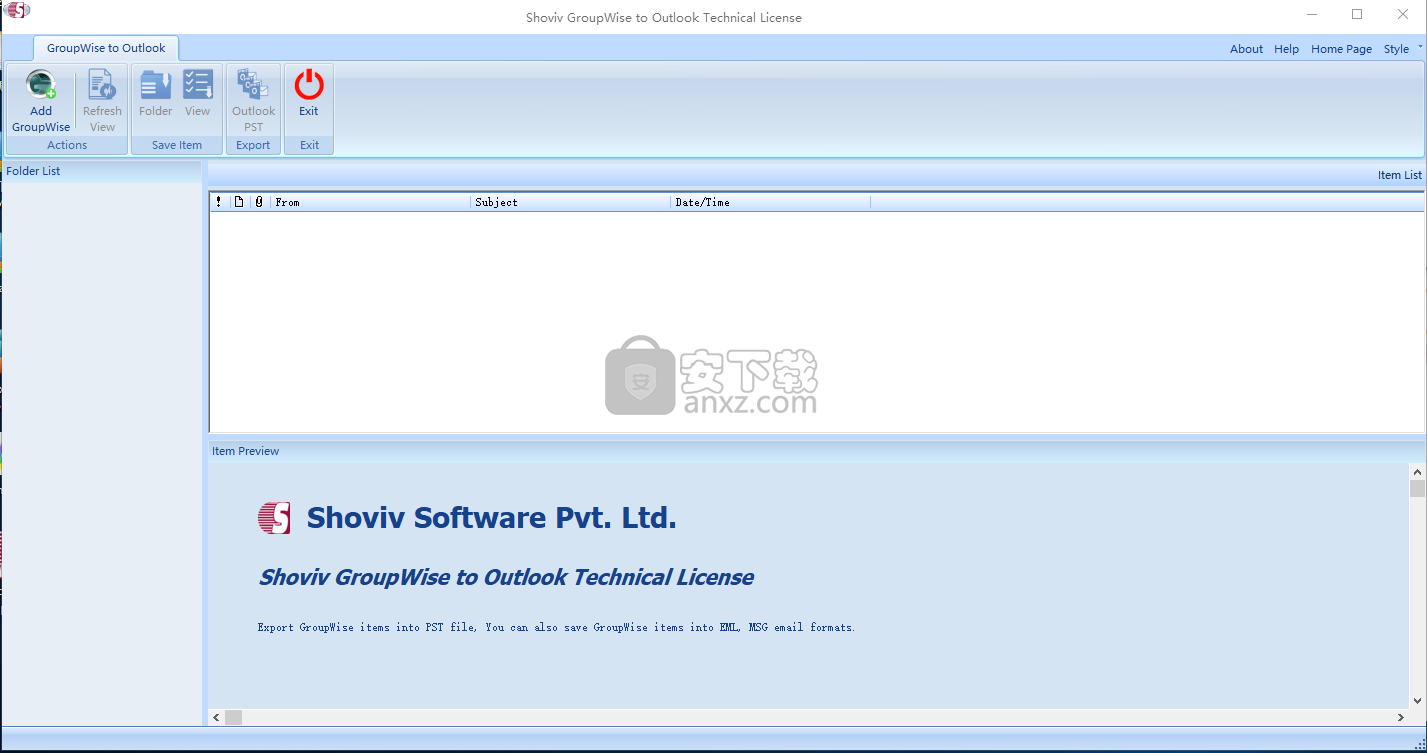This screenshot has width=1427, height=753.
Task: Sort items by From column header
Action: pos(371,202)
